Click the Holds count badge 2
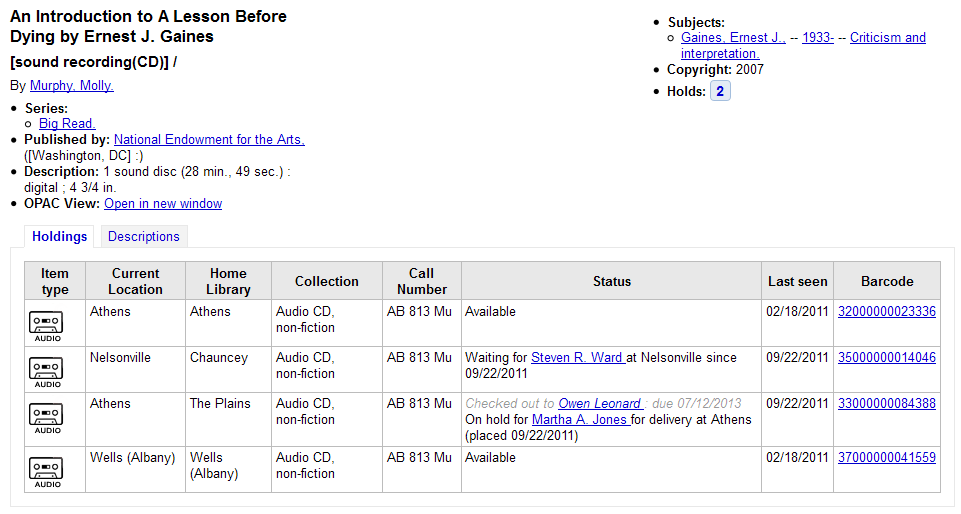 pos(720,91)
